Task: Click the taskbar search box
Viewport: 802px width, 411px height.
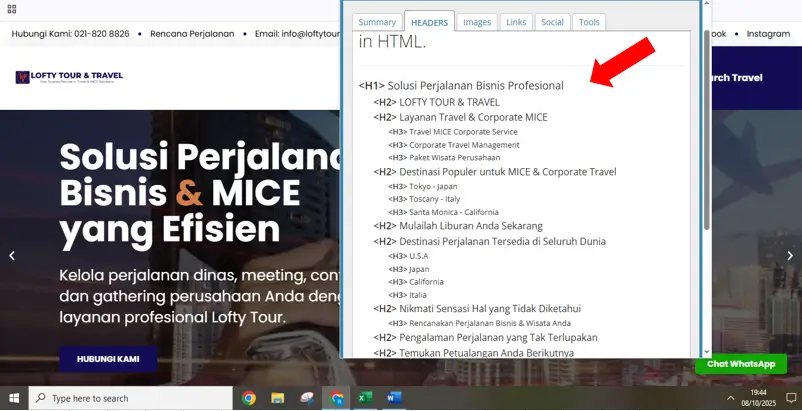Action: tap(130, 398)
